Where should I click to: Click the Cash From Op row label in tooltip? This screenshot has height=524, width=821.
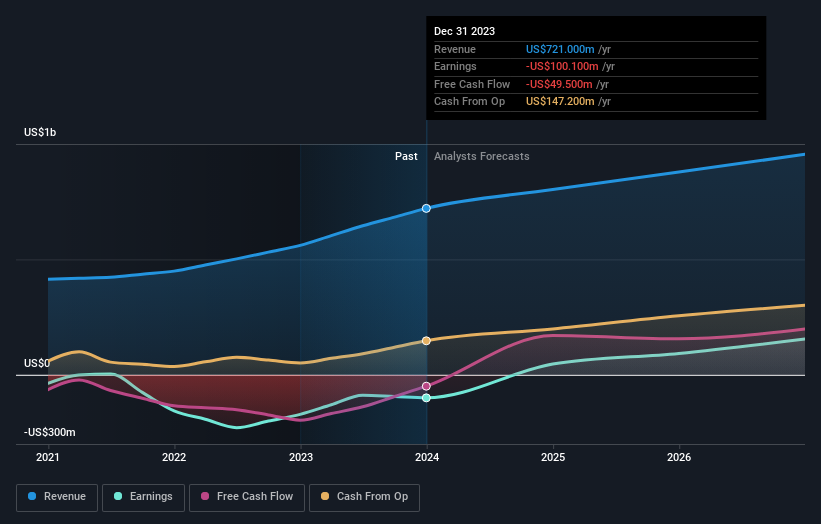[469, 102]
